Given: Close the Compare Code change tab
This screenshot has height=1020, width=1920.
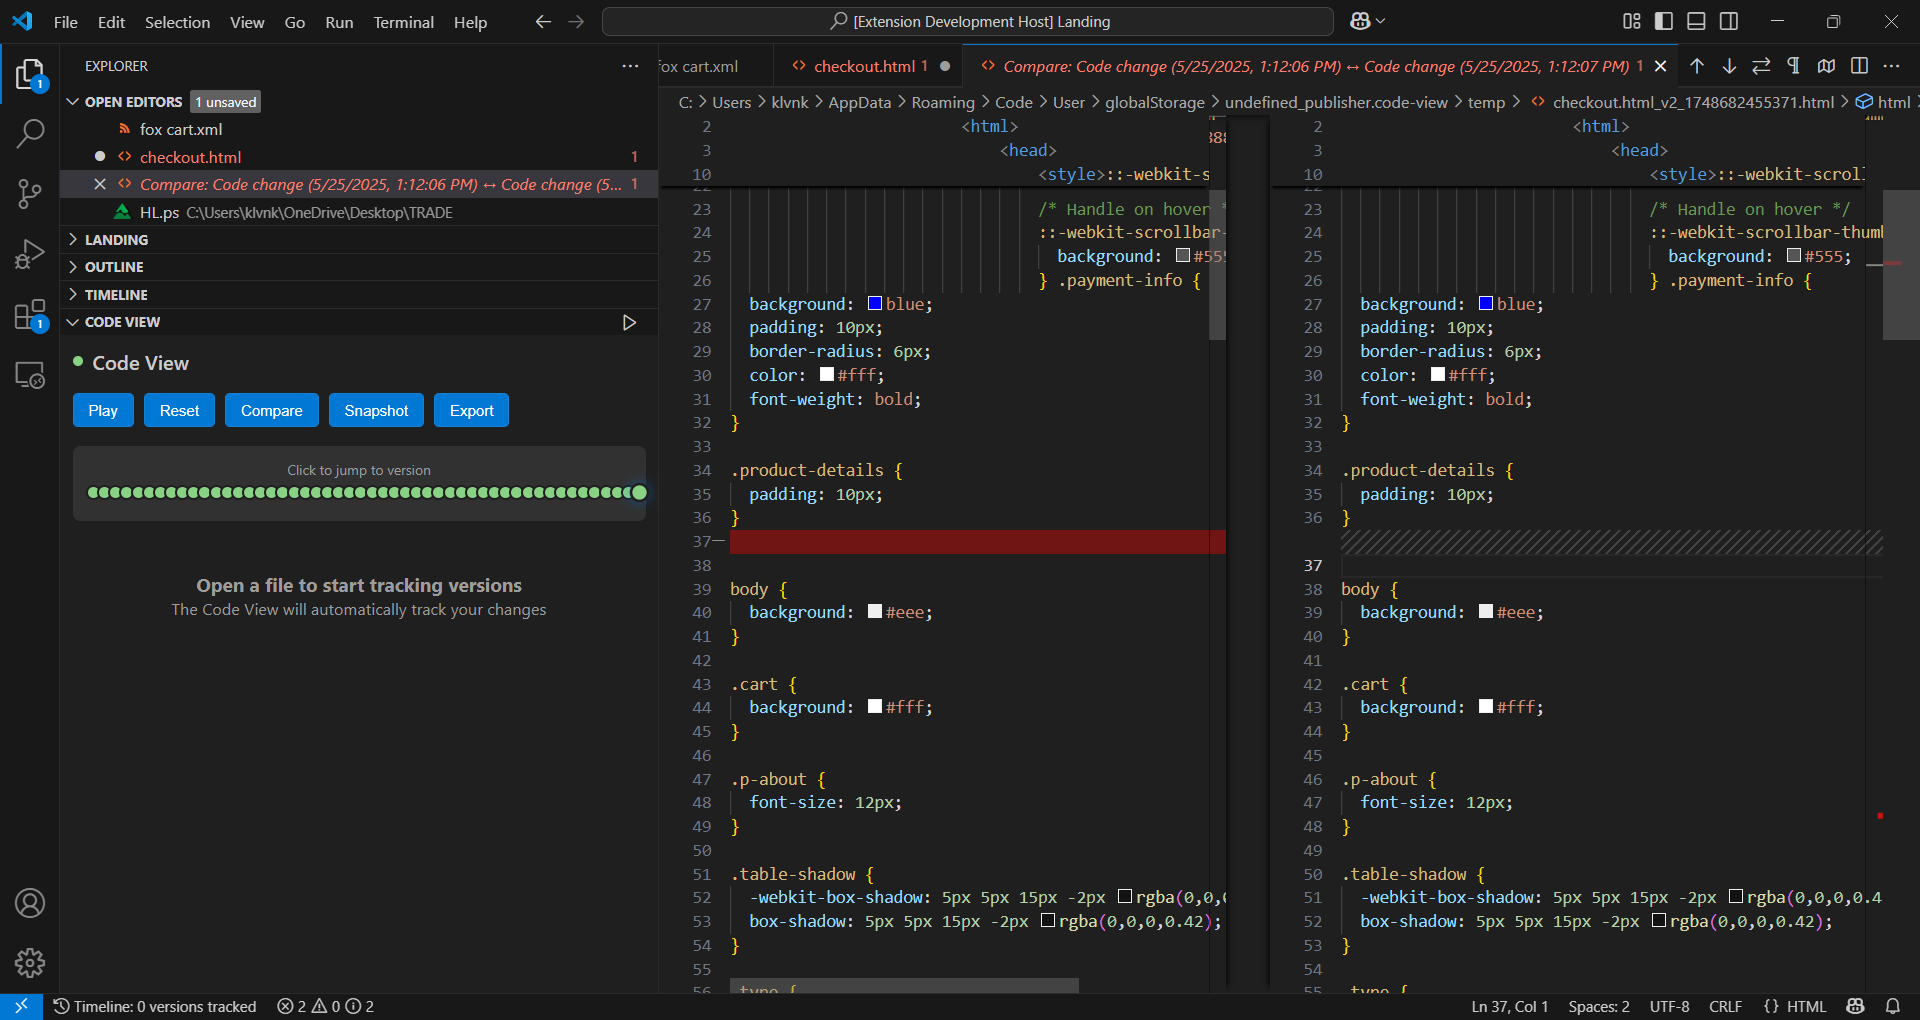Looking at the screenshot, I should [1661, 66].
